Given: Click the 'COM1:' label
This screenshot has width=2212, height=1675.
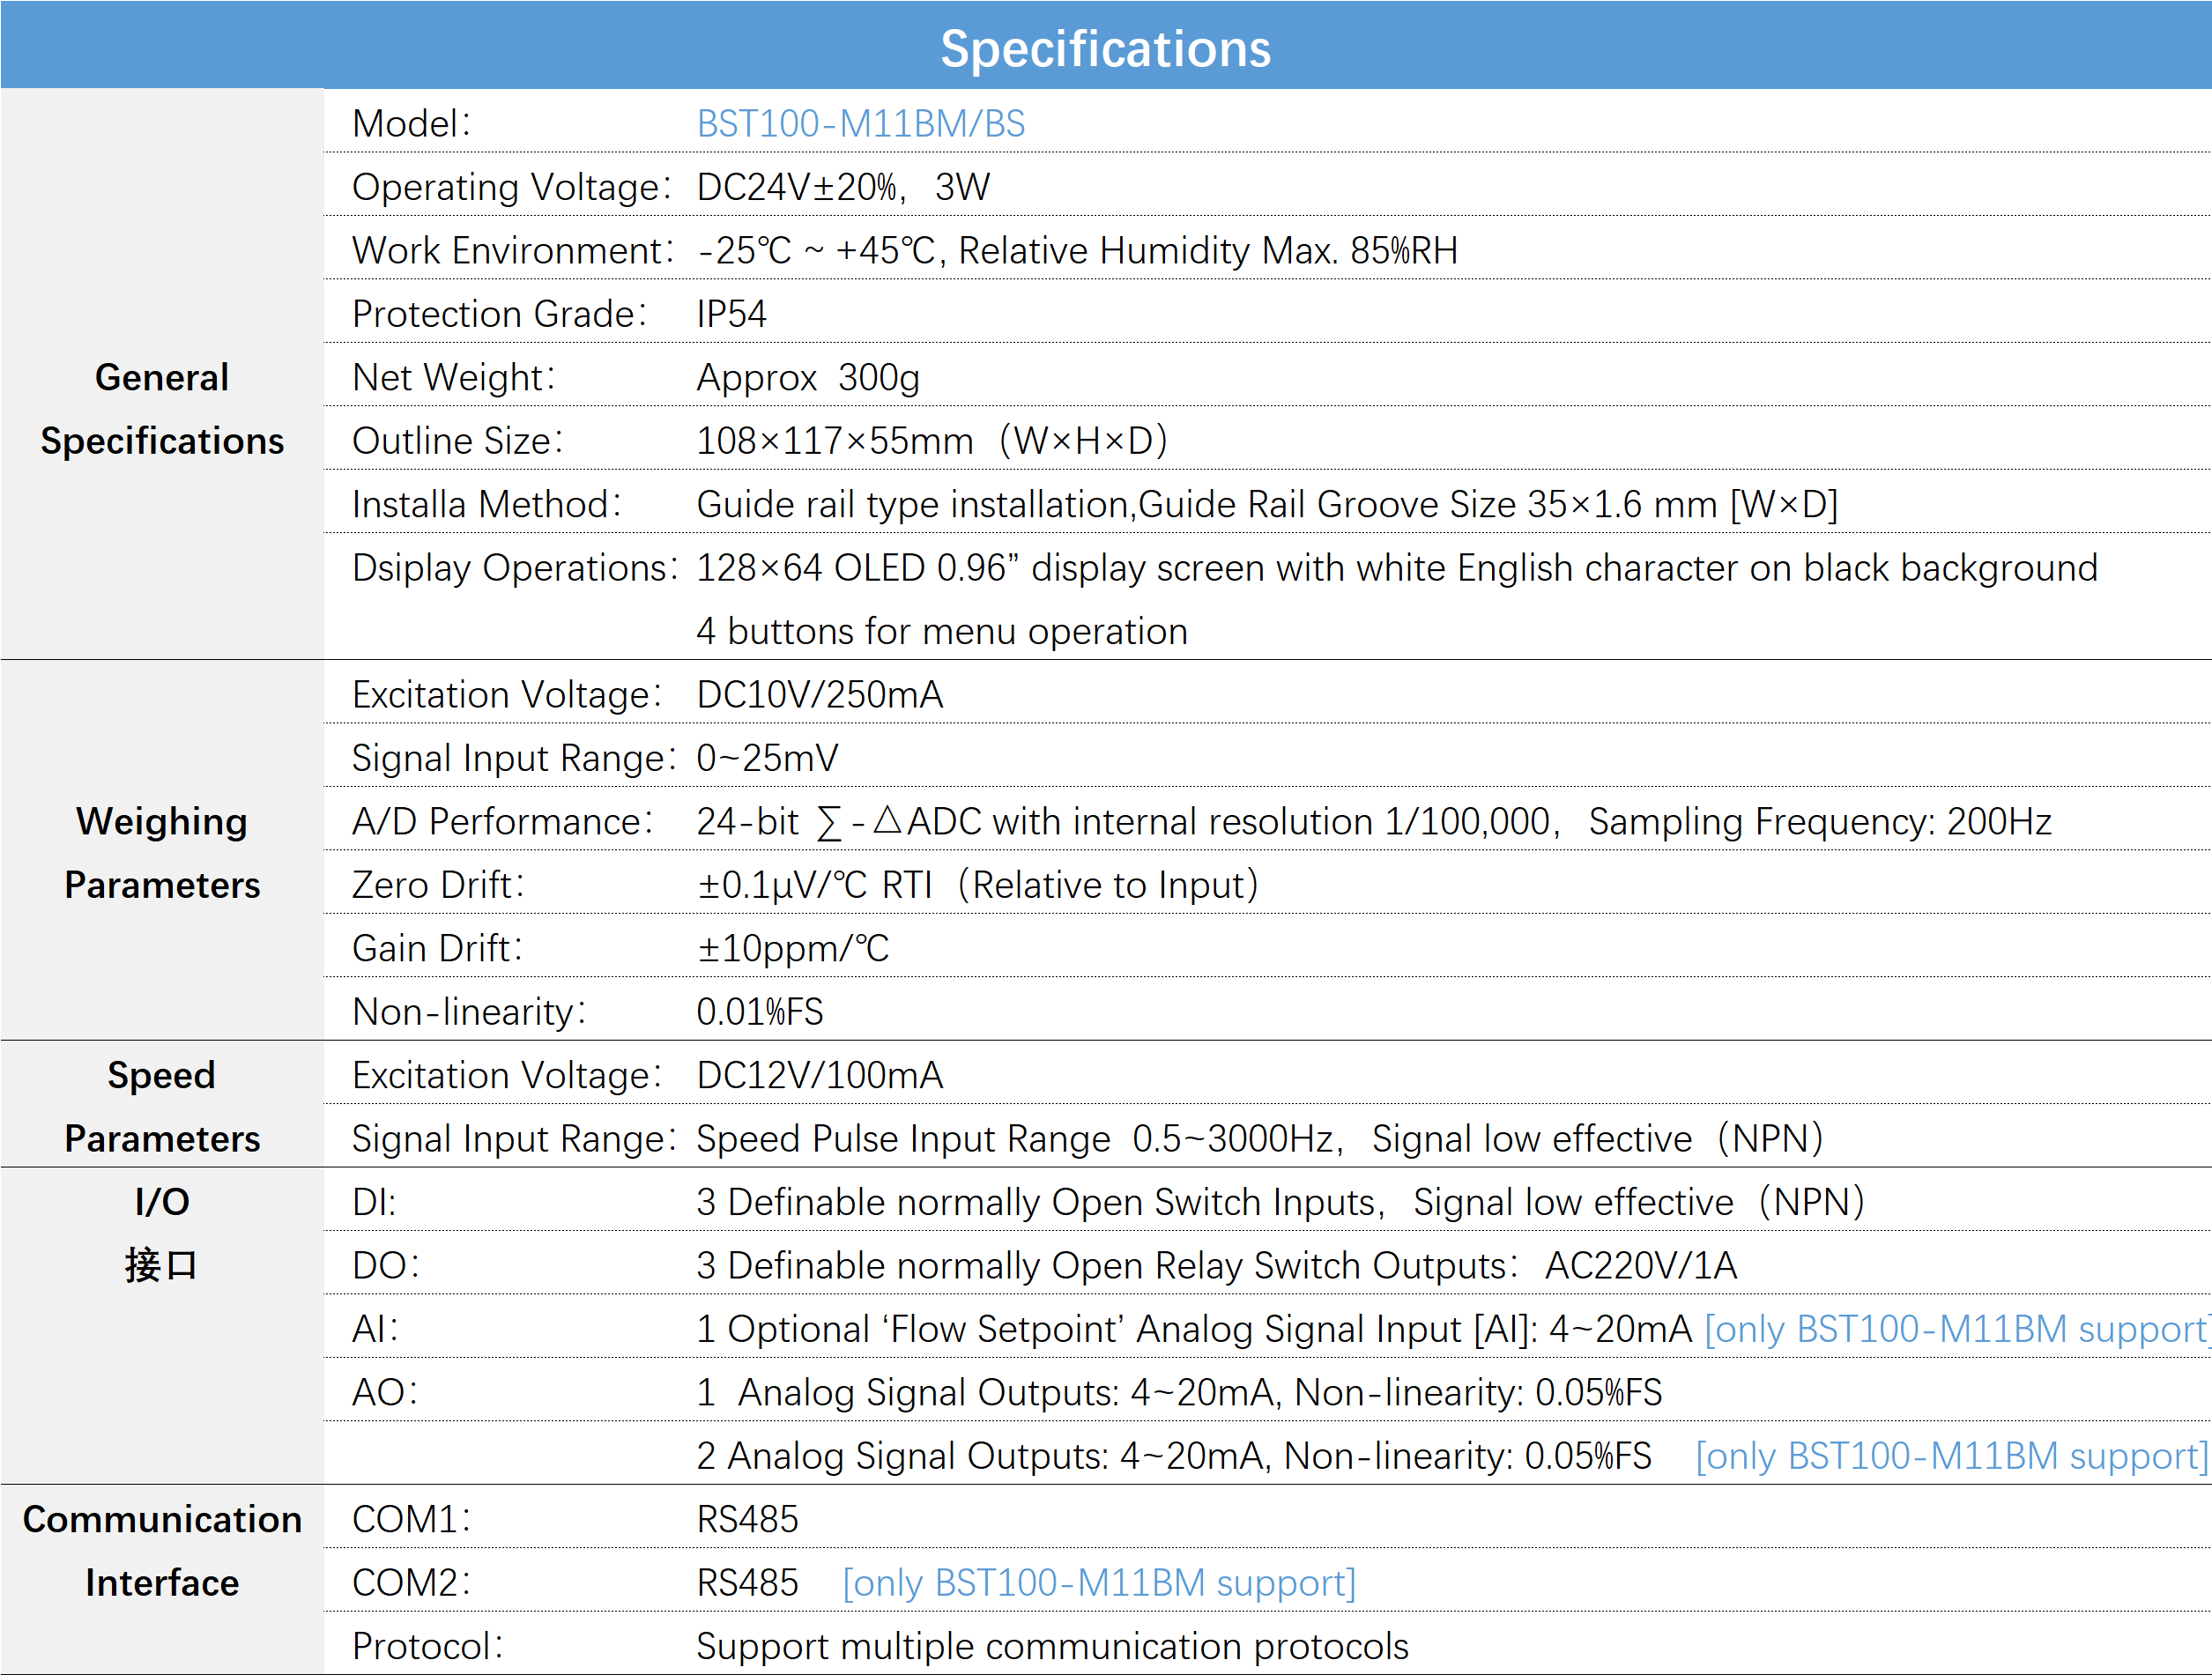Looking at the screenshot, I should click(411, 1519).
